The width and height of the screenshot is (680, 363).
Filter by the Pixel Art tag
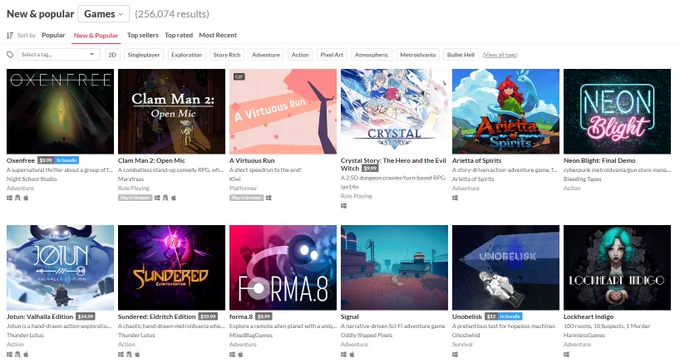click(332, 55)
